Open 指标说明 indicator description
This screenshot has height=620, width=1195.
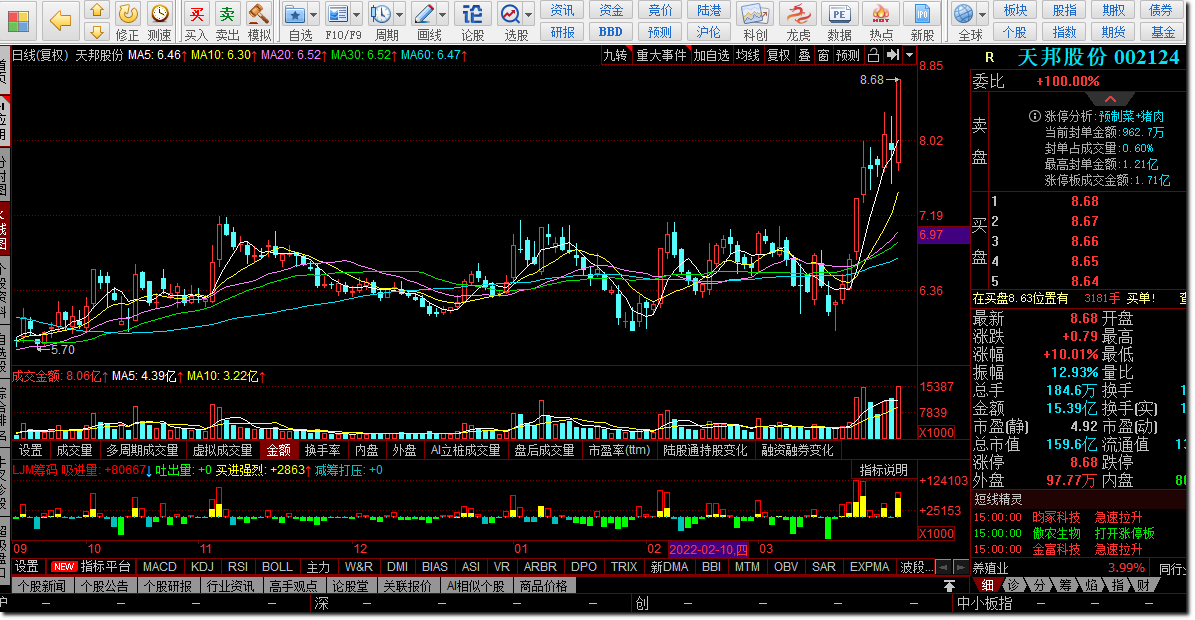[883, 470]
